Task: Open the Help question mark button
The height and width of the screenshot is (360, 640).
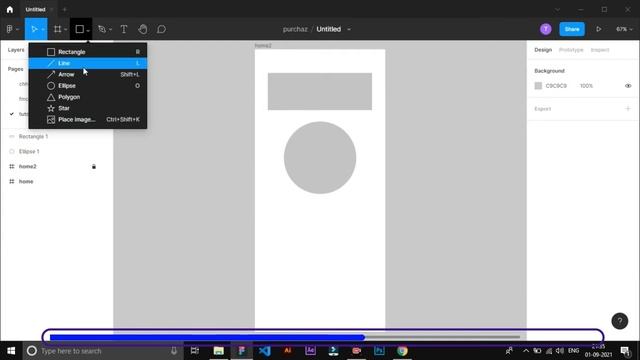Action: [620, 321]
